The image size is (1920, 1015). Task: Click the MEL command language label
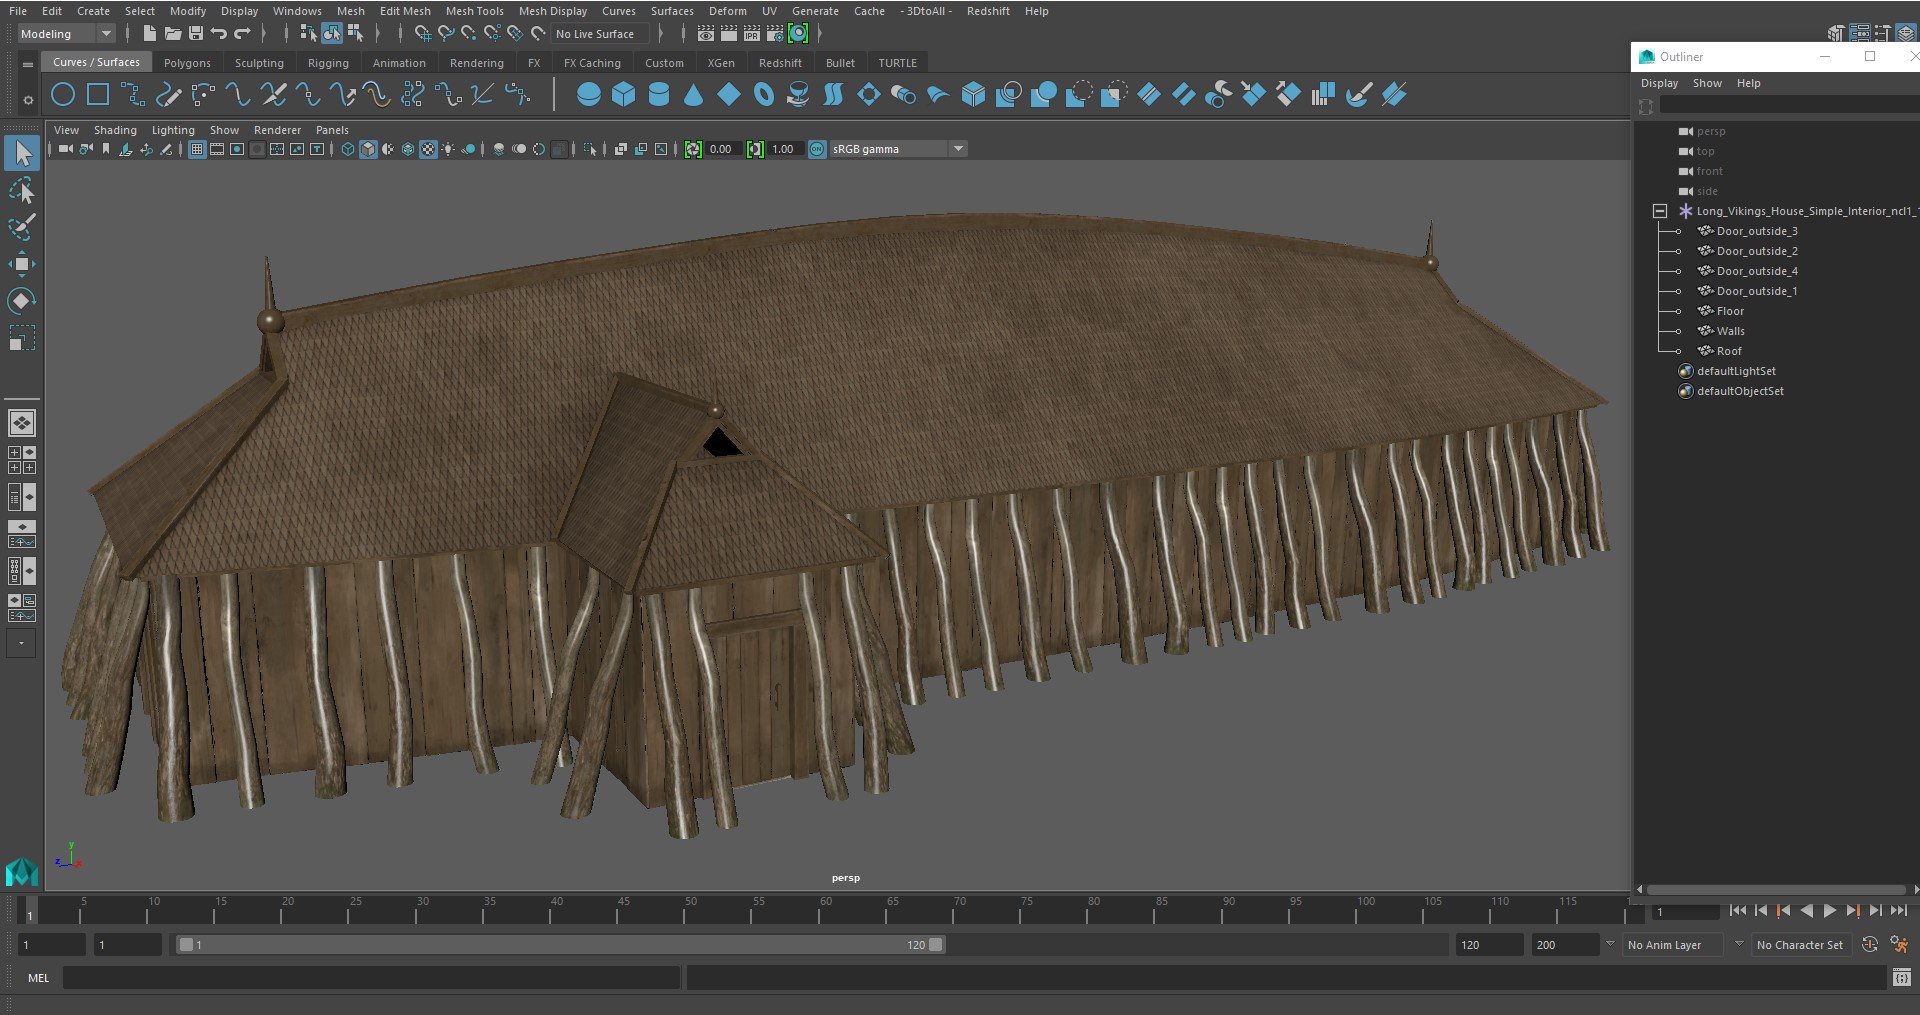tap(39, 978)
